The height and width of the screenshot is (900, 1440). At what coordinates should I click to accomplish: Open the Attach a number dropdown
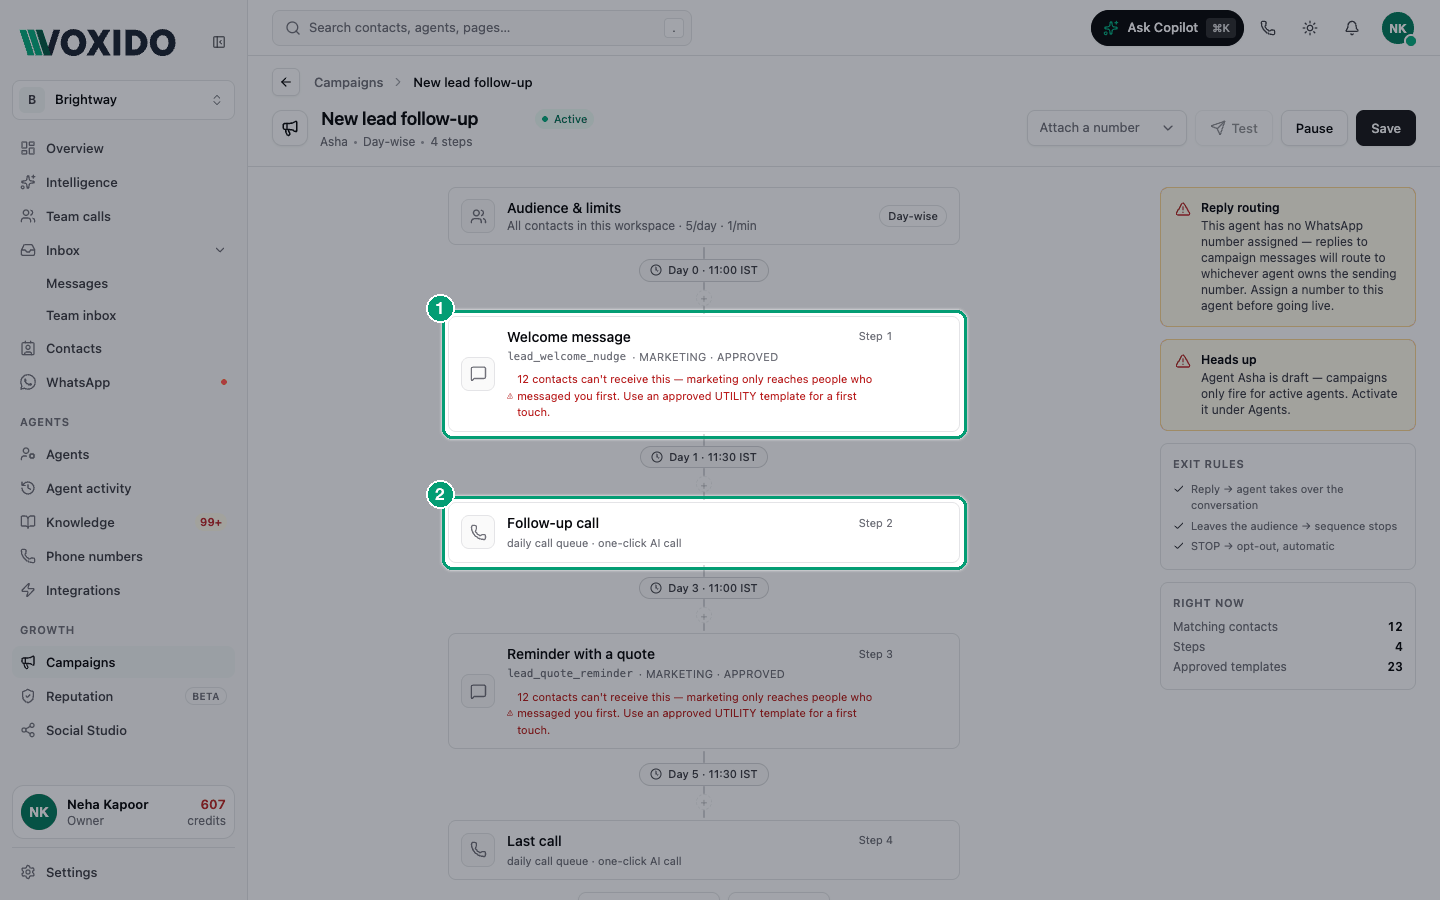1106,128
